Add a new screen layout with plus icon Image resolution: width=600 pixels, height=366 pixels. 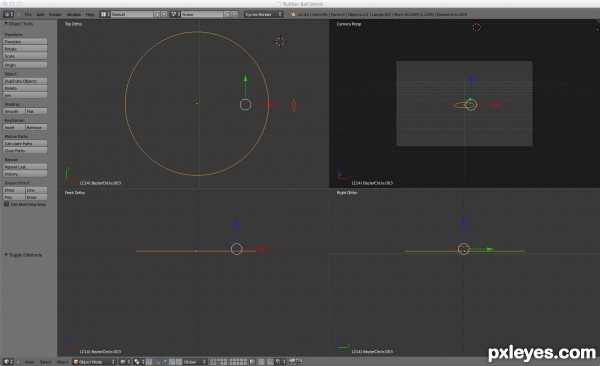coord(157,14)
